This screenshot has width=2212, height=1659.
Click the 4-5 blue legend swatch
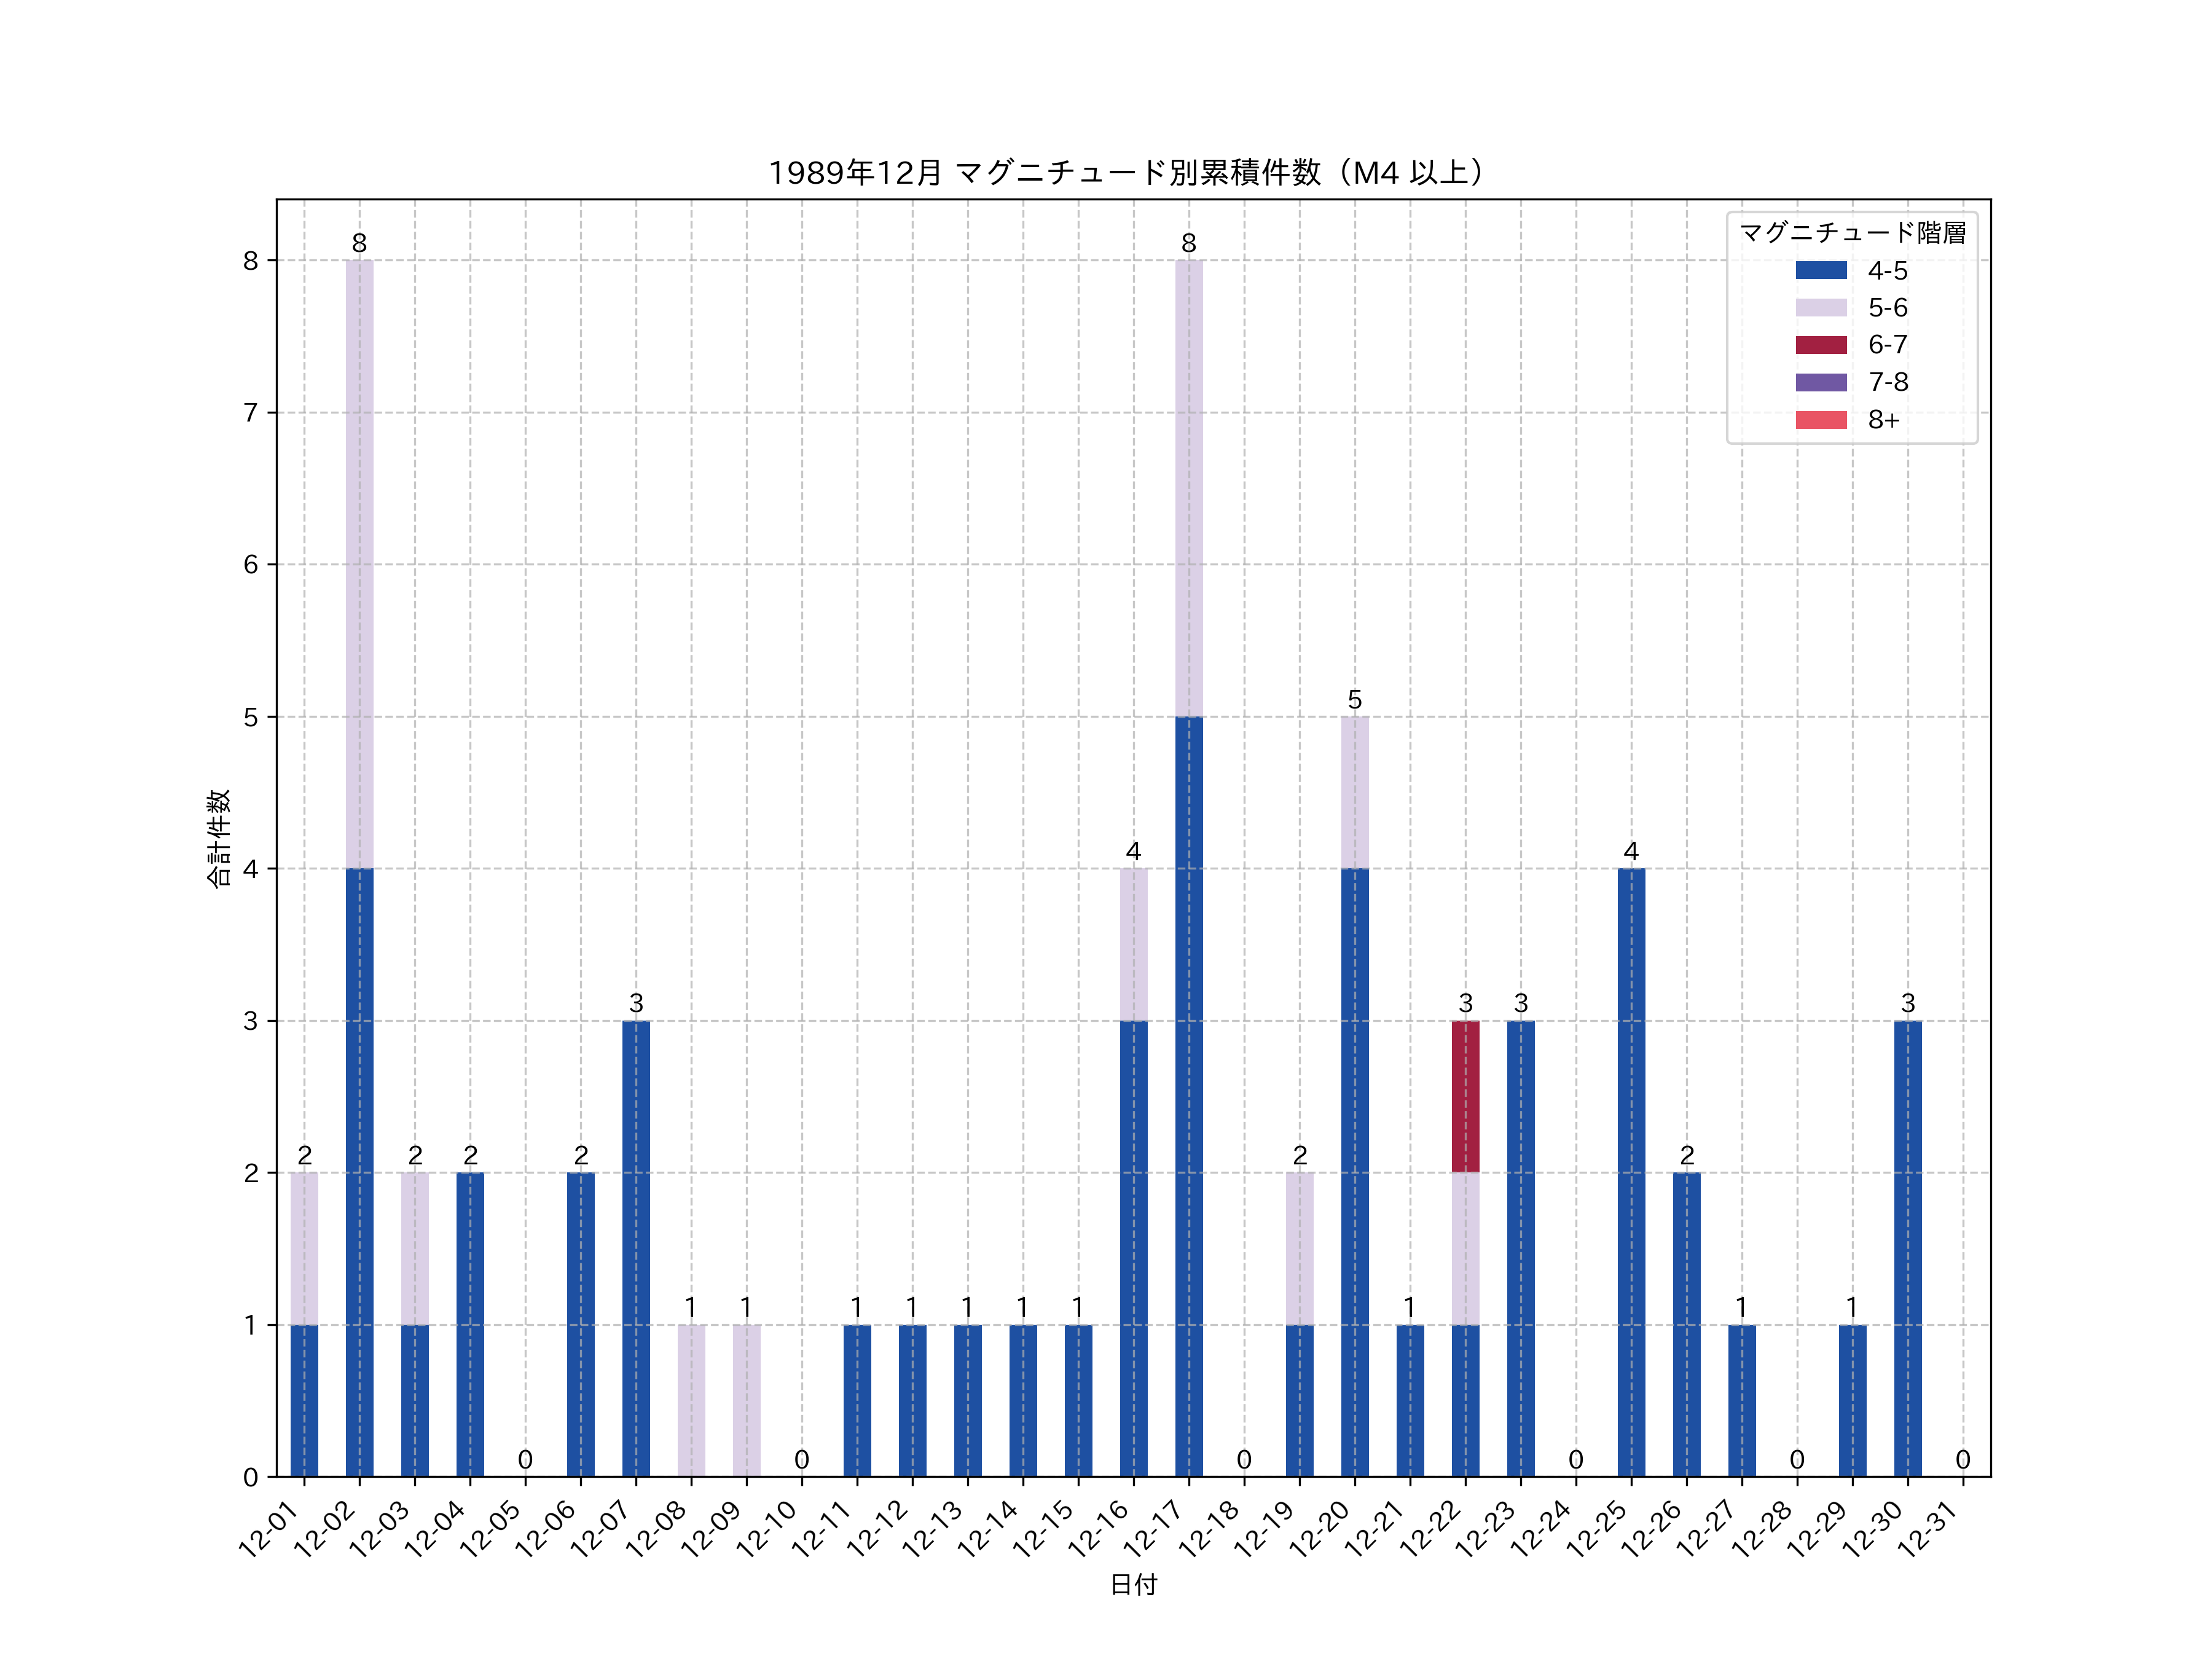point(1821,270)
